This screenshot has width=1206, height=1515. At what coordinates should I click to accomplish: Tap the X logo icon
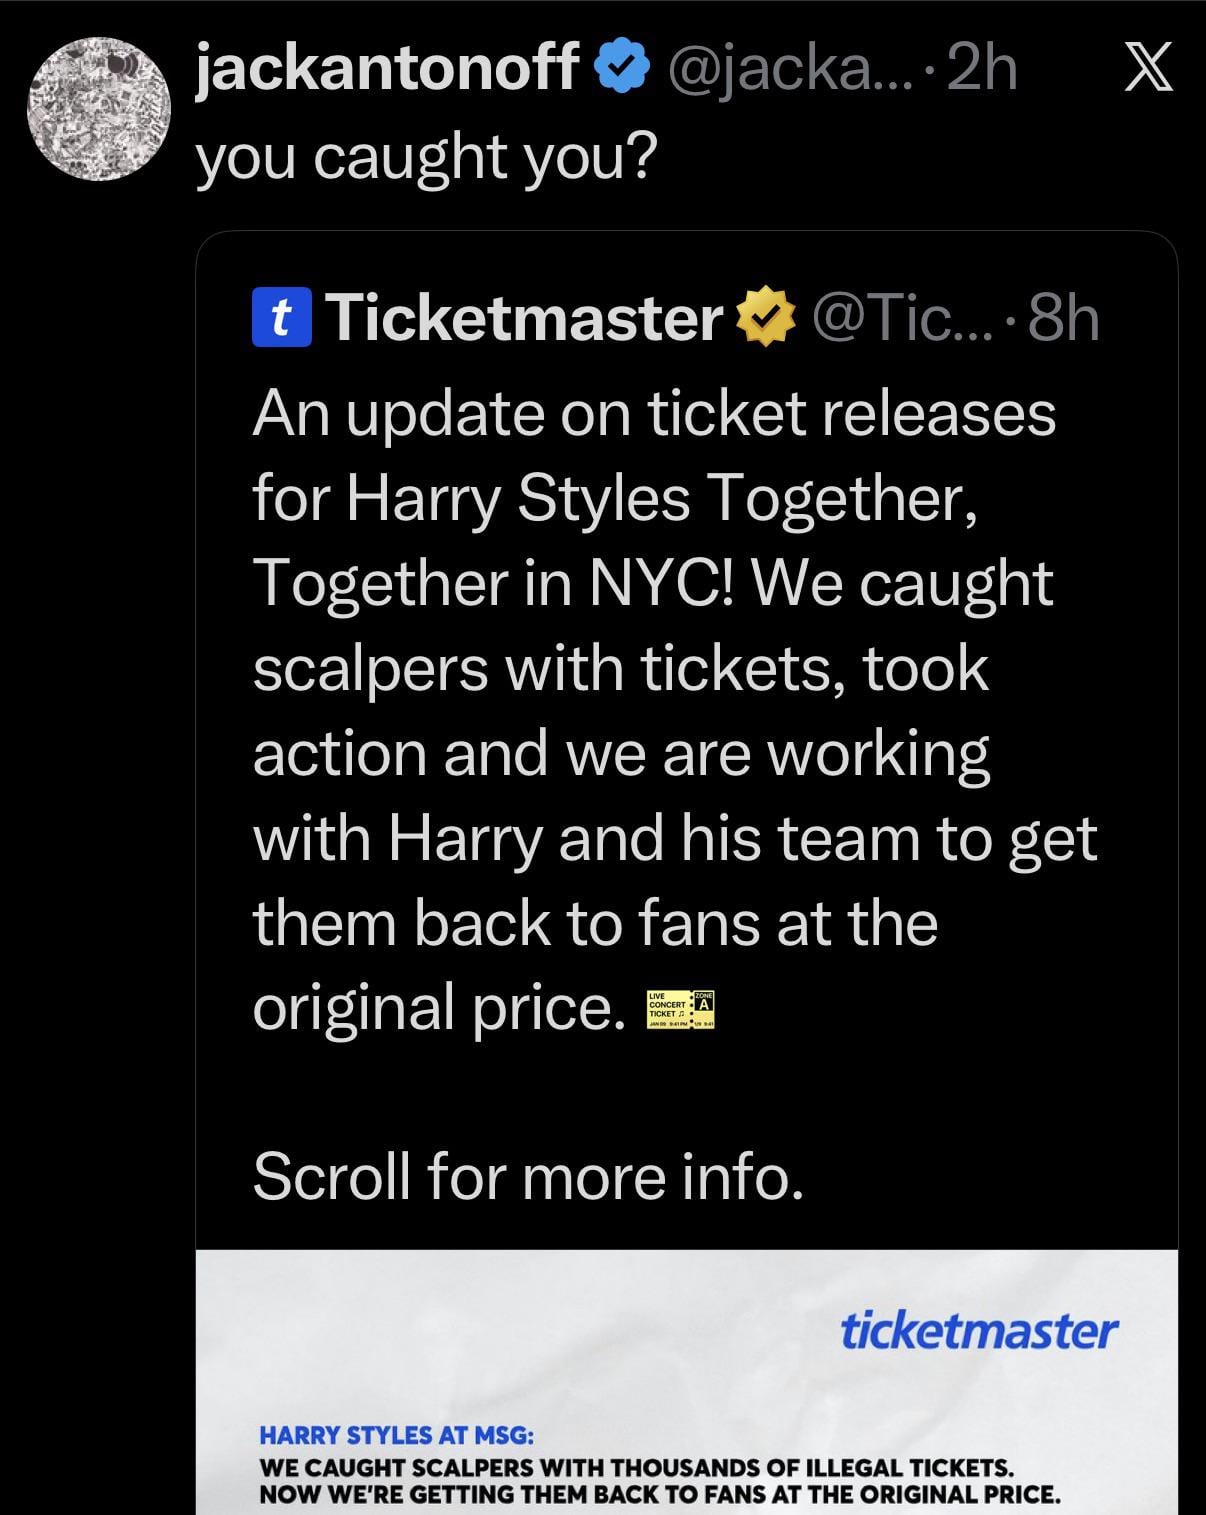[x=1148, y=70]
